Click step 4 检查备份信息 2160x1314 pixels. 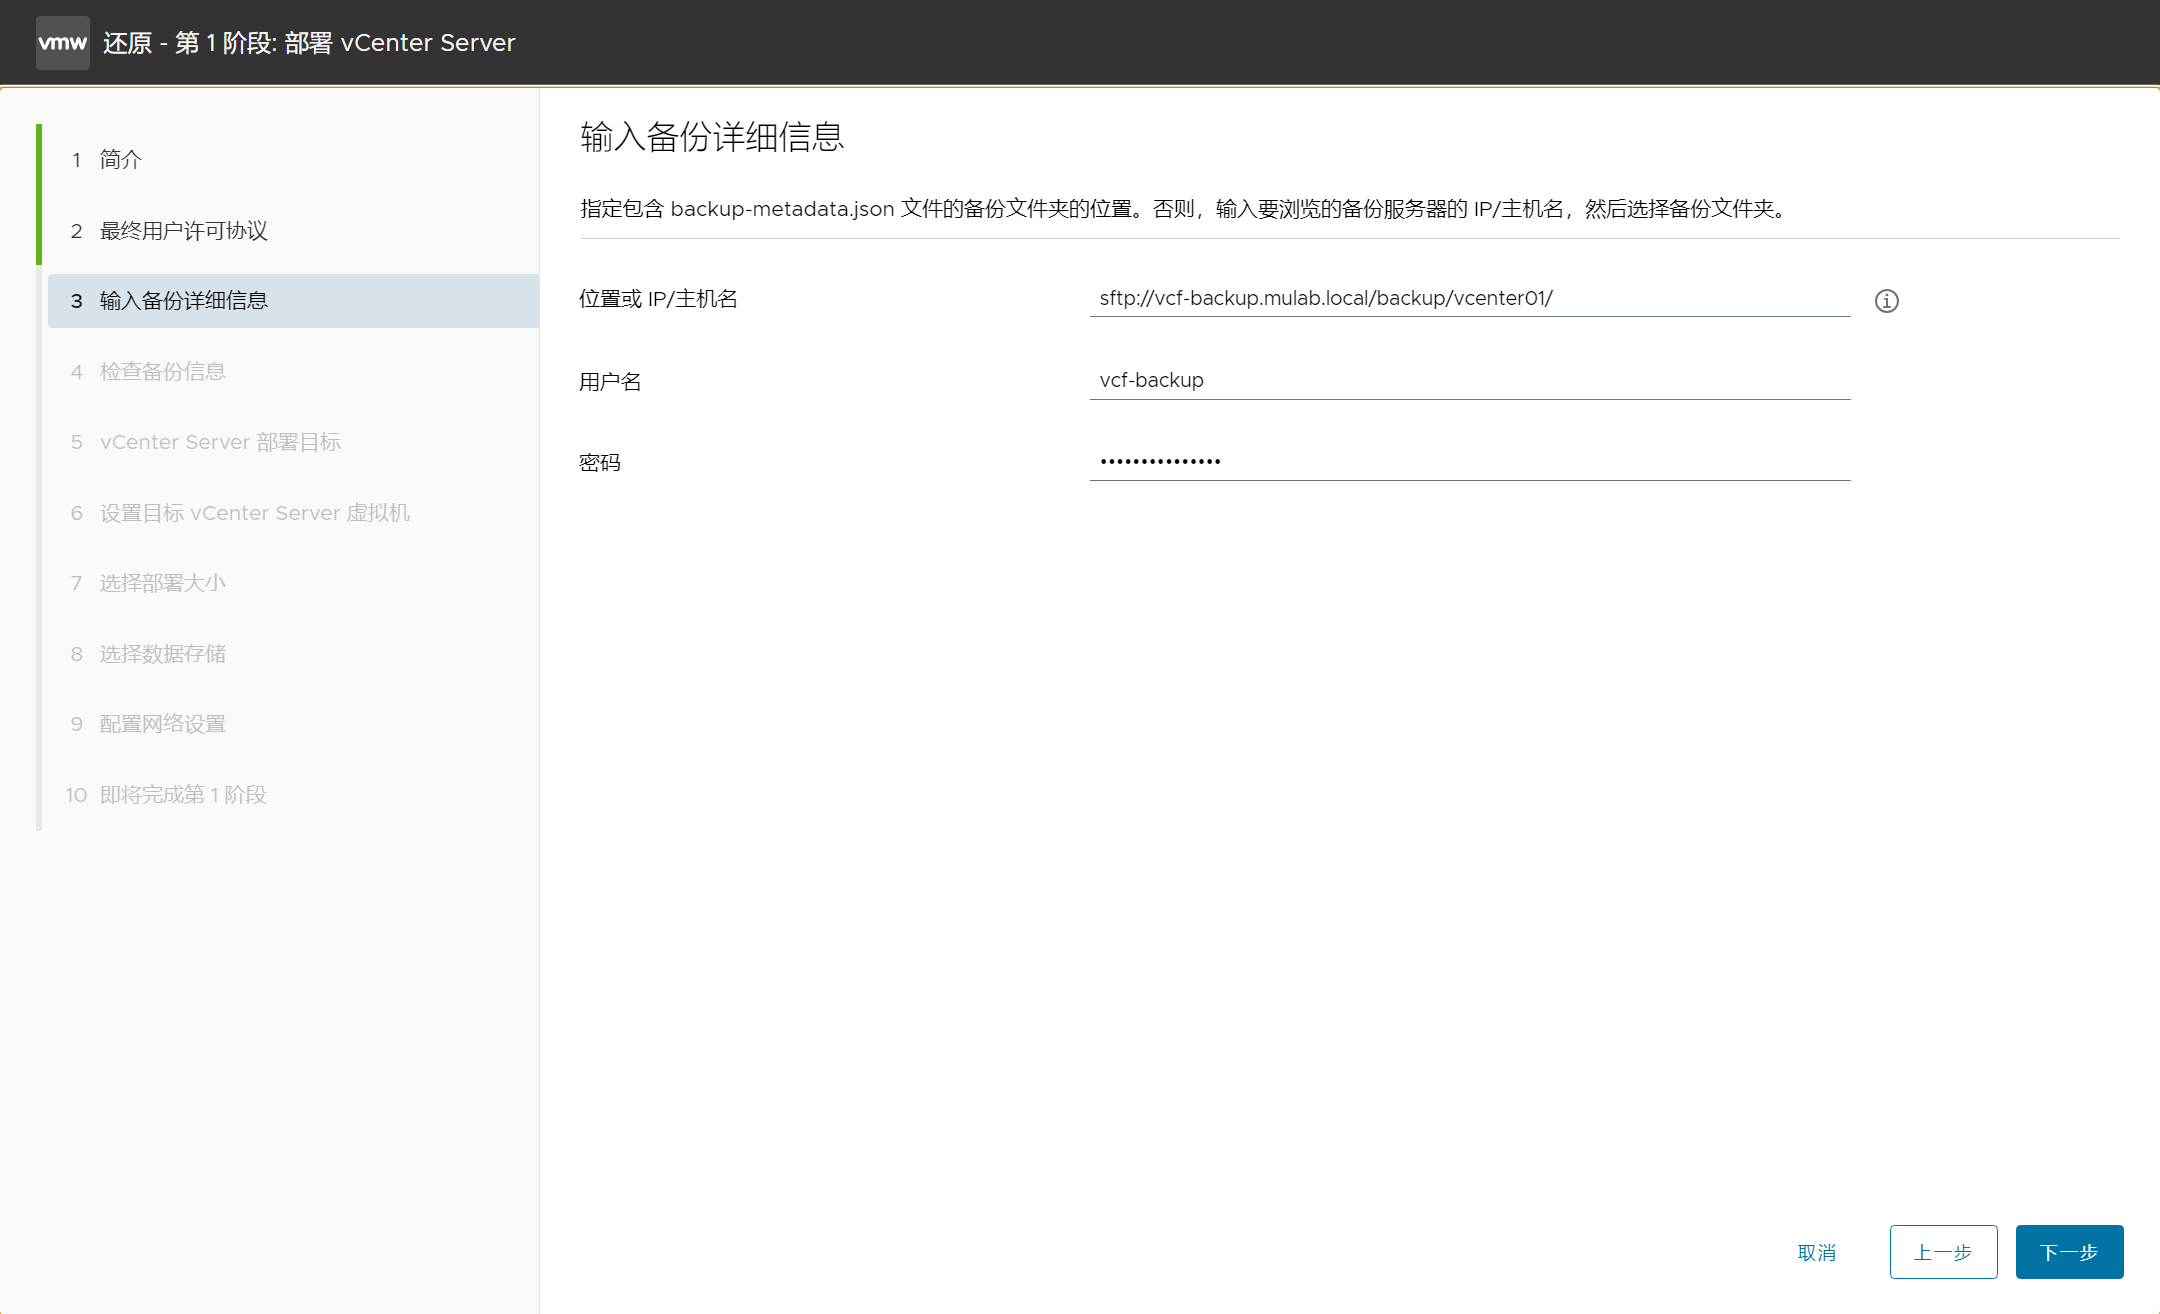(162, 372)
